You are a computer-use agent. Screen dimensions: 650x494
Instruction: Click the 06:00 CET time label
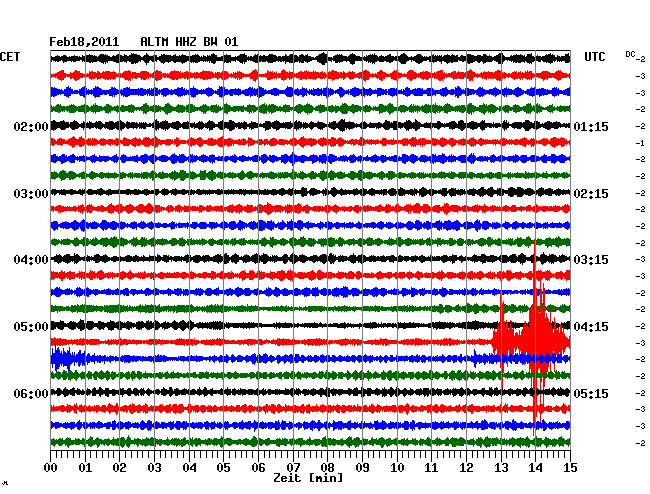[31, 393]
